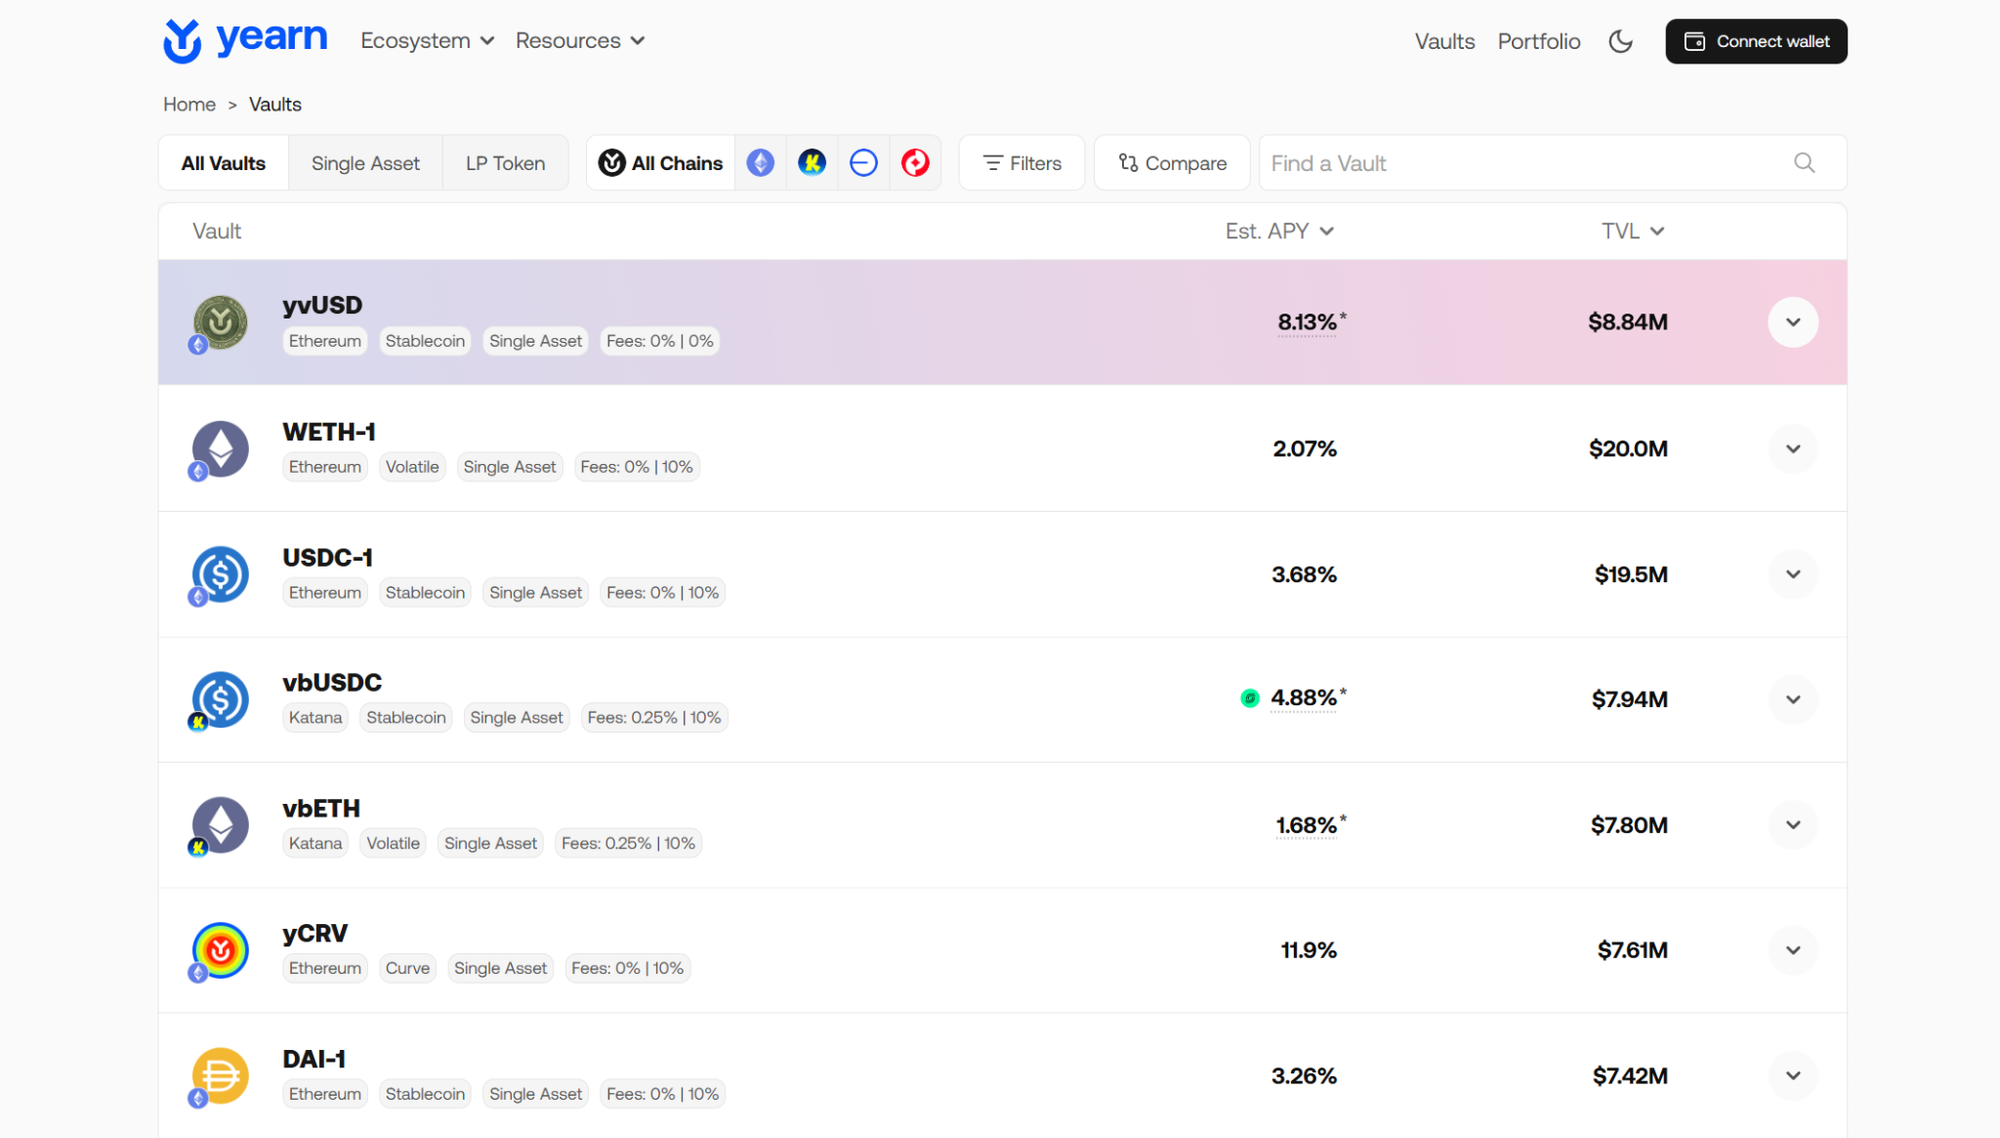Screen dimensions: 2000x1138
Task: Click the Katana tag on vbUSDC
Action: pos(315,718)
